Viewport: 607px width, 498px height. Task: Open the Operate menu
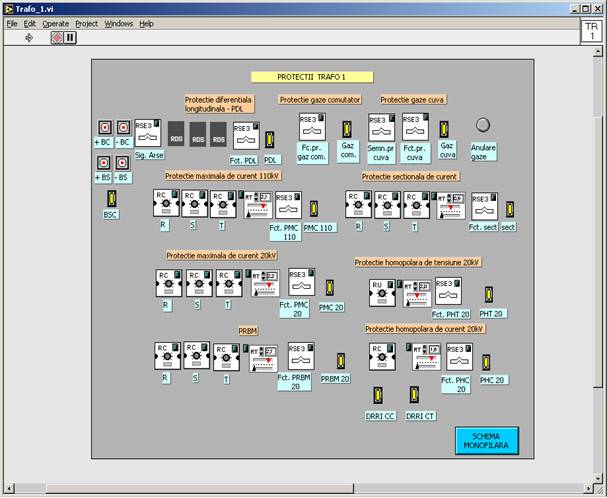(55, 22)
